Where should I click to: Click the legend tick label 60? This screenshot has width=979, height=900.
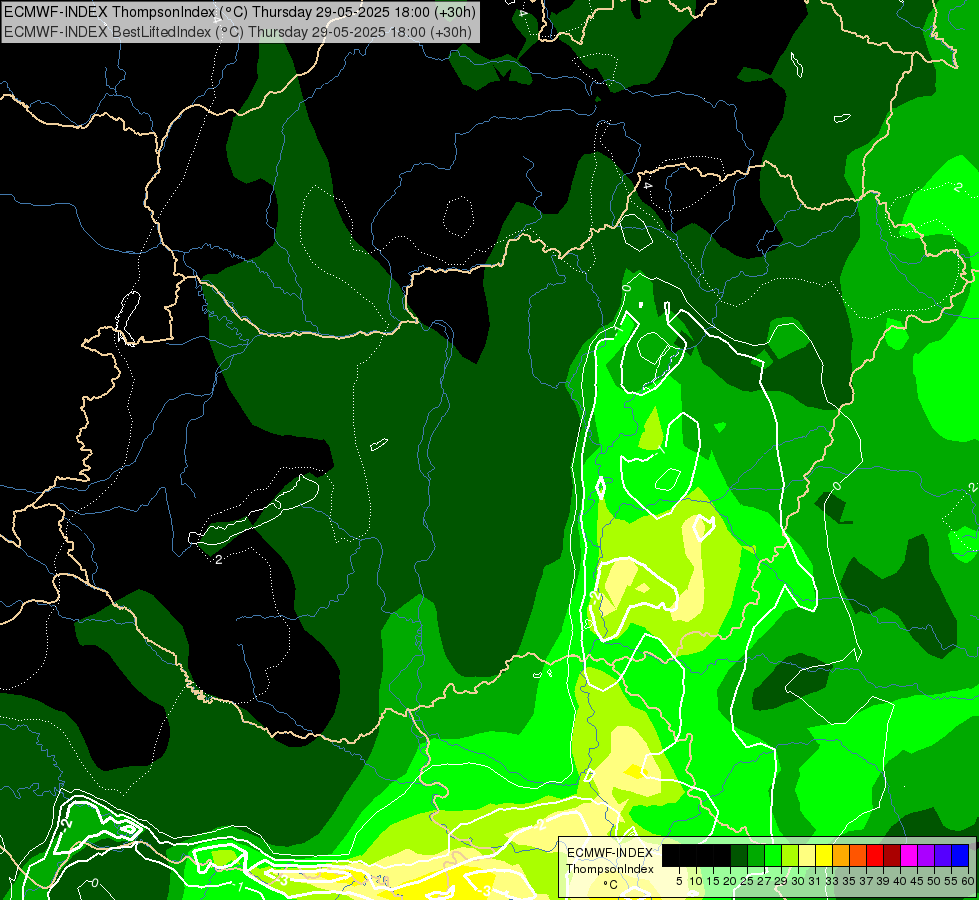click(968, 881)
